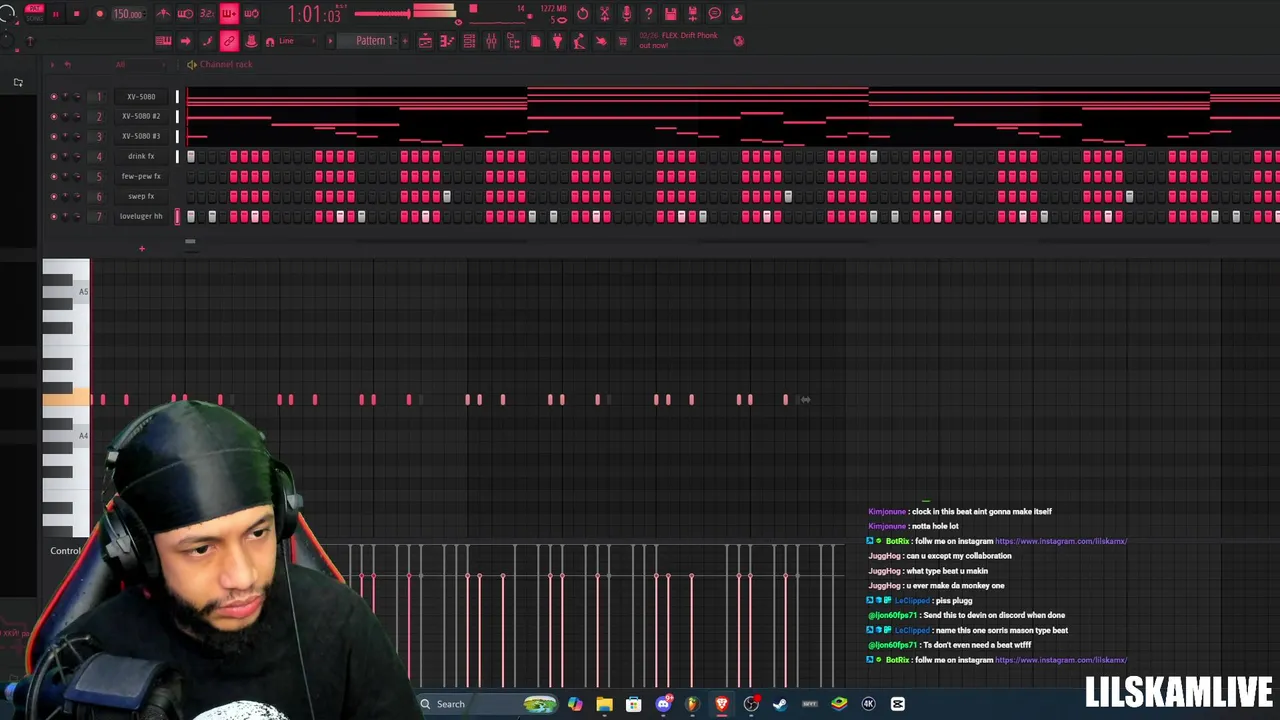Open the Mixer view icon
The height and width of the screenshot is (720, 1280).
pos(491,41)
